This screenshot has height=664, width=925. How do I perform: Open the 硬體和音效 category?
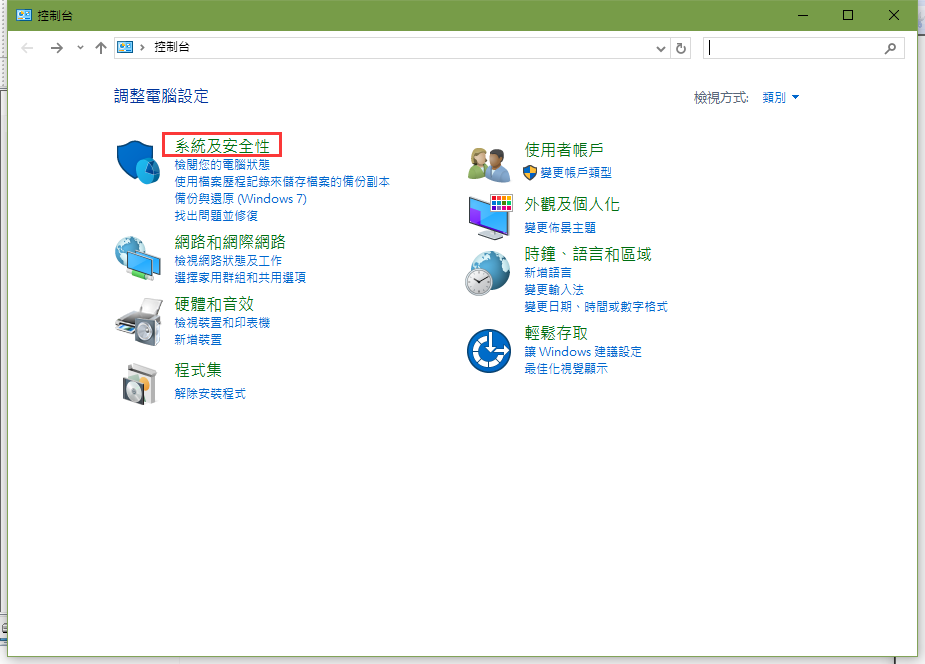click(214, 304)
